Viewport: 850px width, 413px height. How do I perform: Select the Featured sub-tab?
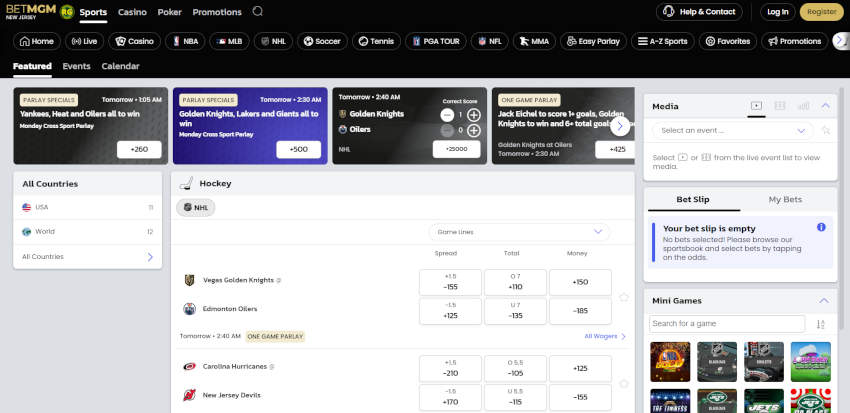[32, 66]
